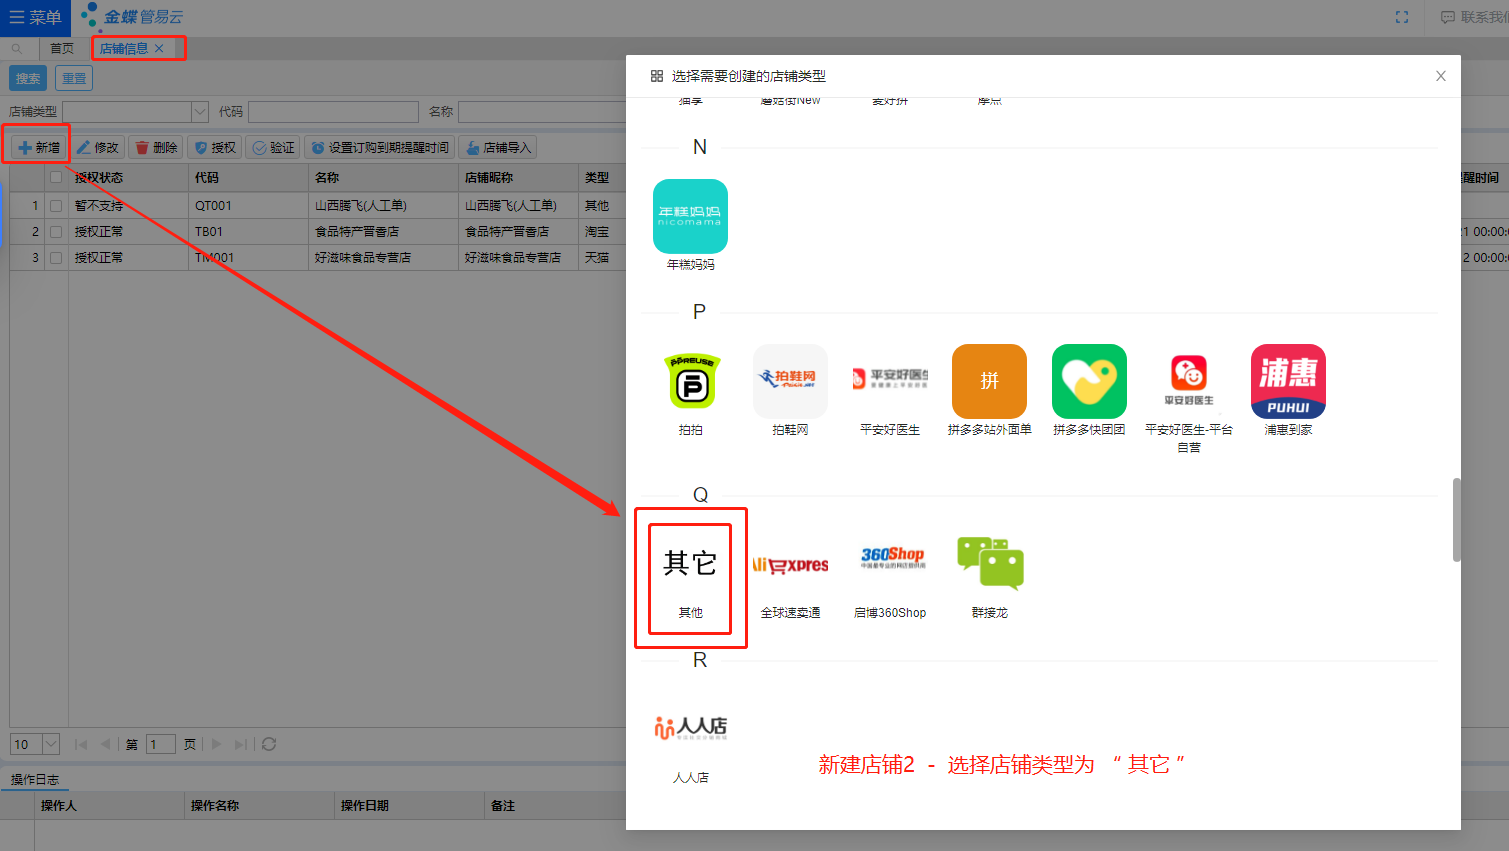Viewport: 1509px width, 851px height.
Task: Choose the 年糕妈妈 shop type icon
Action: (690, 216)
